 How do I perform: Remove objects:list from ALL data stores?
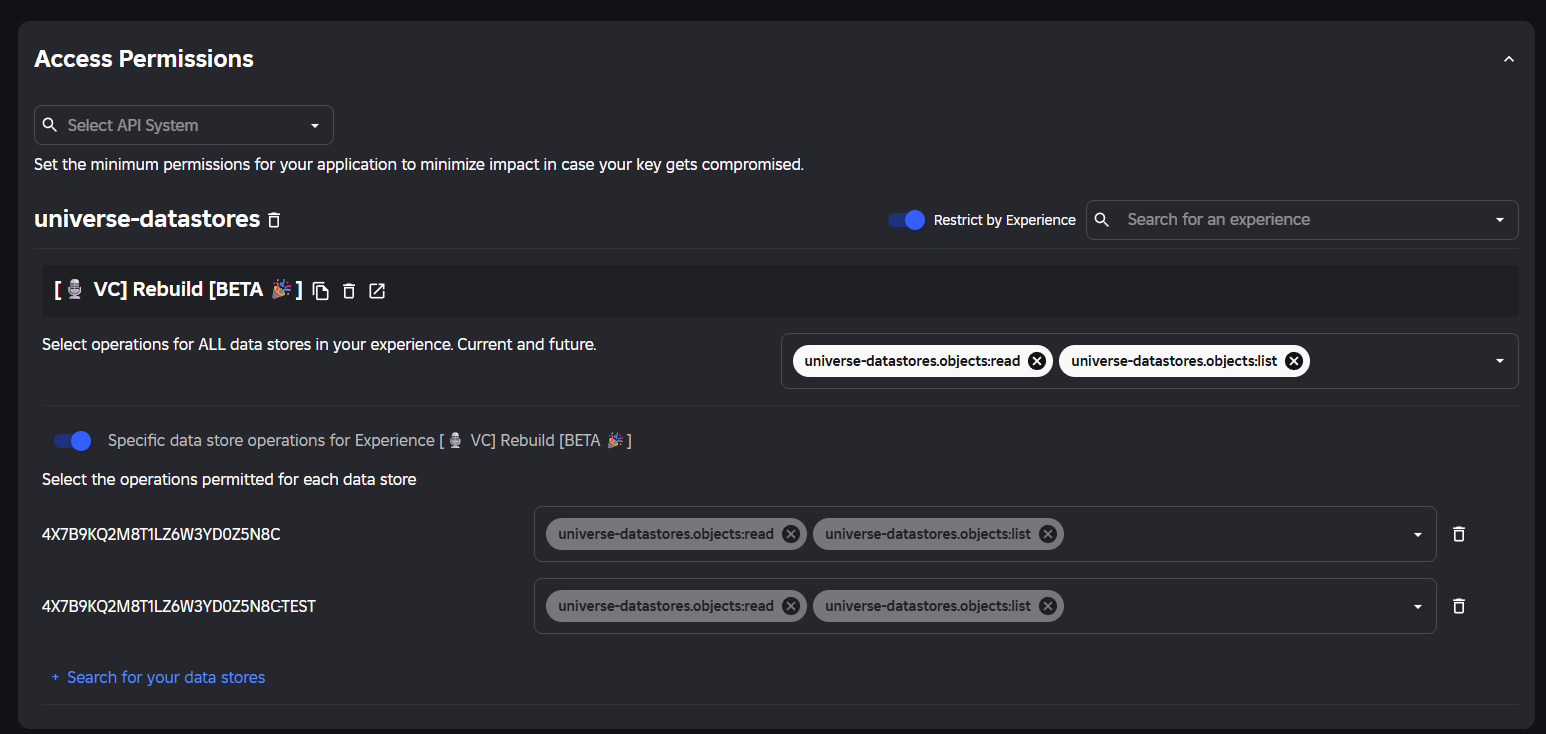pyautogui.click(x=1294, y=361)
